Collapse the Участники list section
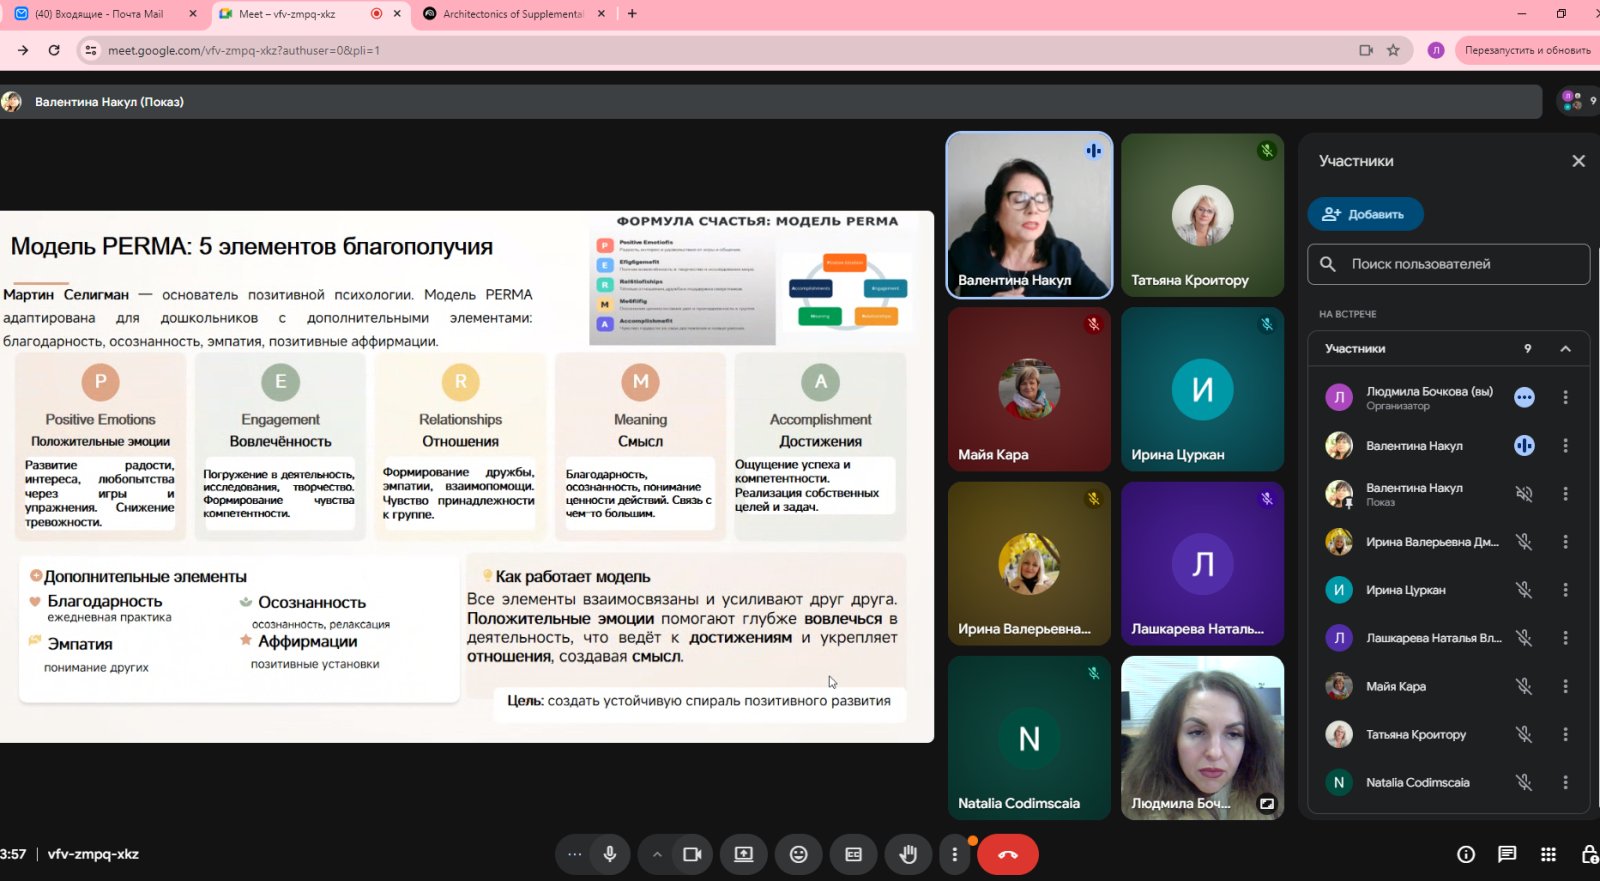The width and height of the screenshot is (1600, 881). pyautogui.click(x=1565, y=349)
